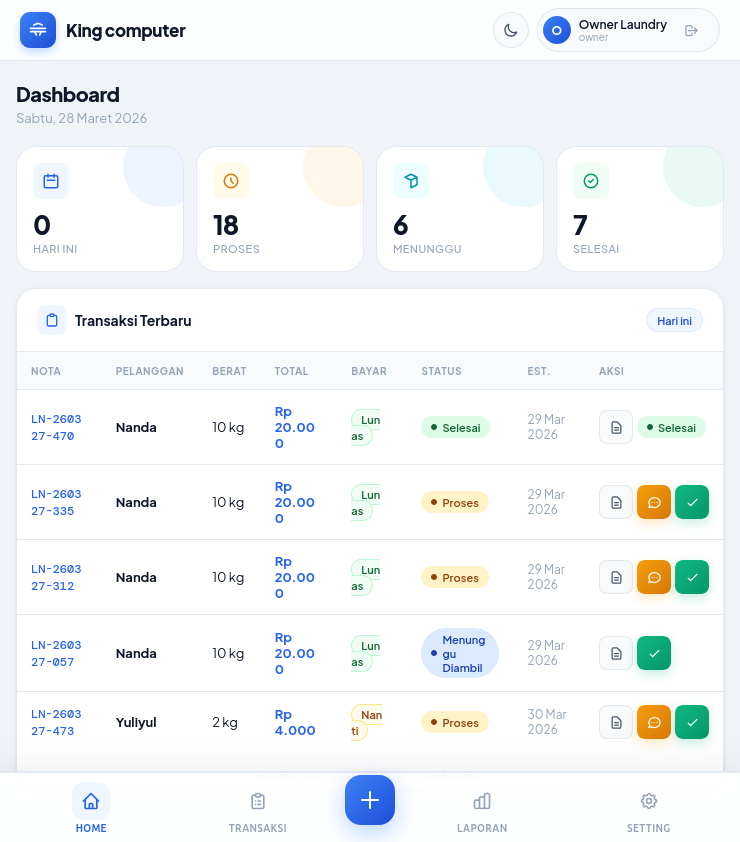This screenshot has width=740, height=842.
Task: Open nota link LN-260327-057
Action: click(56, 653)
